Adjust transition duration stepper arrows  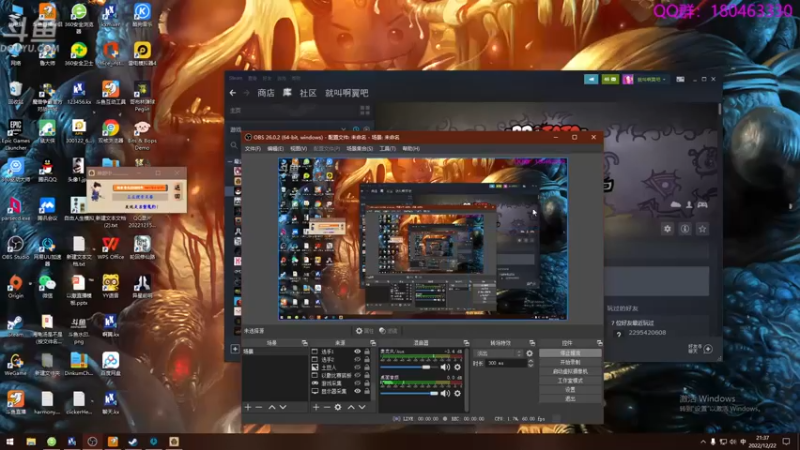pyautogui.click(x=531, y=363)
